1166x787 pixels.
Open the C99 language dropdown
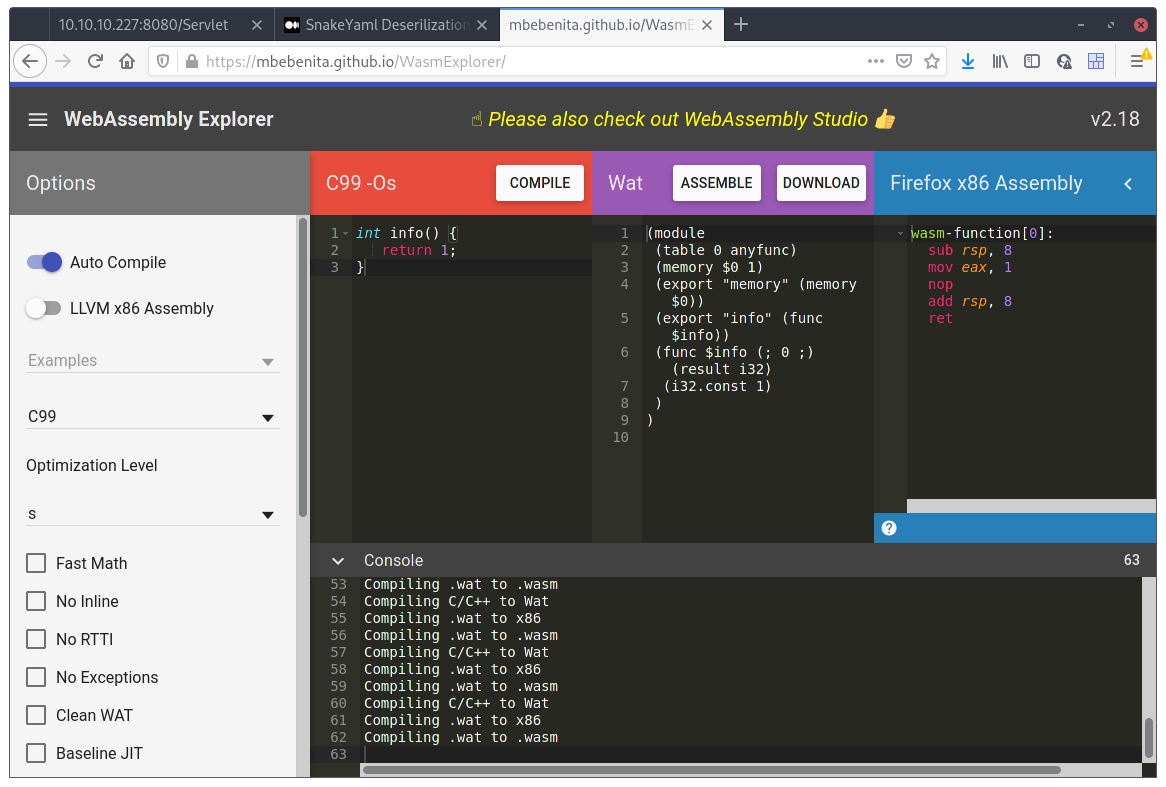click(152, 417)
